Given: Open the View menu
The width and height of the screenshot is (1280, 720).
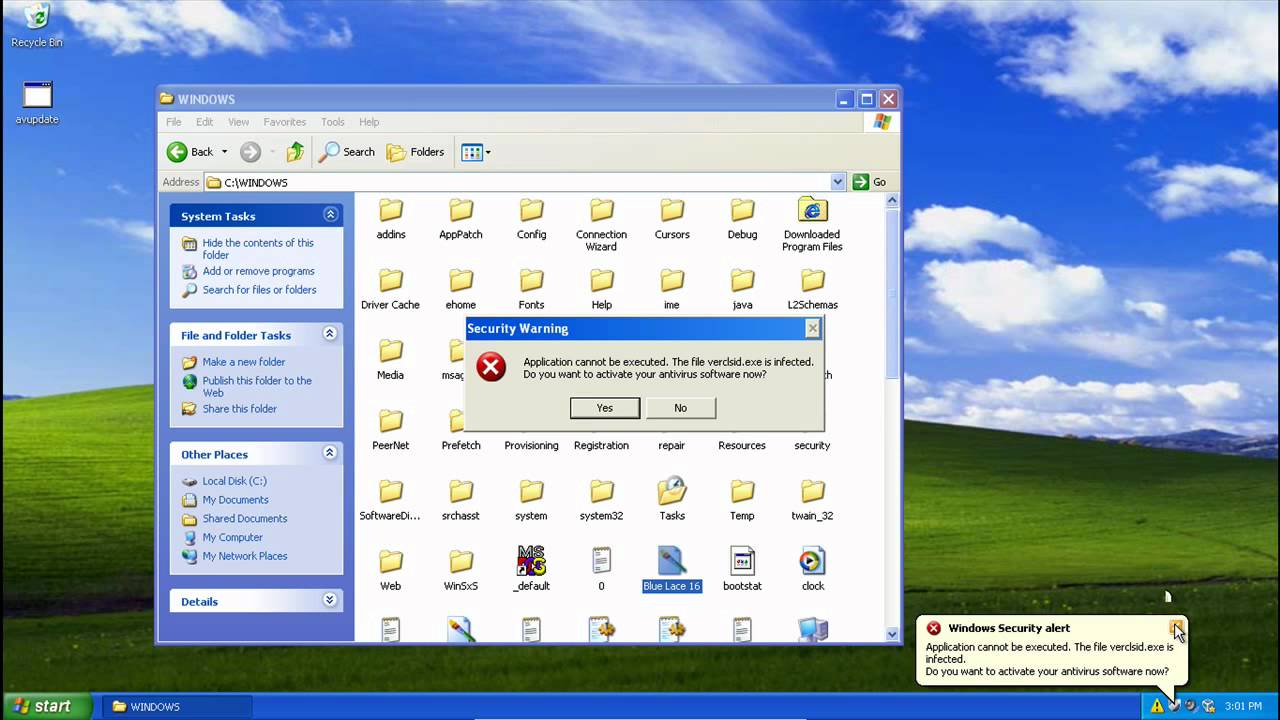Looking at the screenshot, I should [x=238, y=122].
